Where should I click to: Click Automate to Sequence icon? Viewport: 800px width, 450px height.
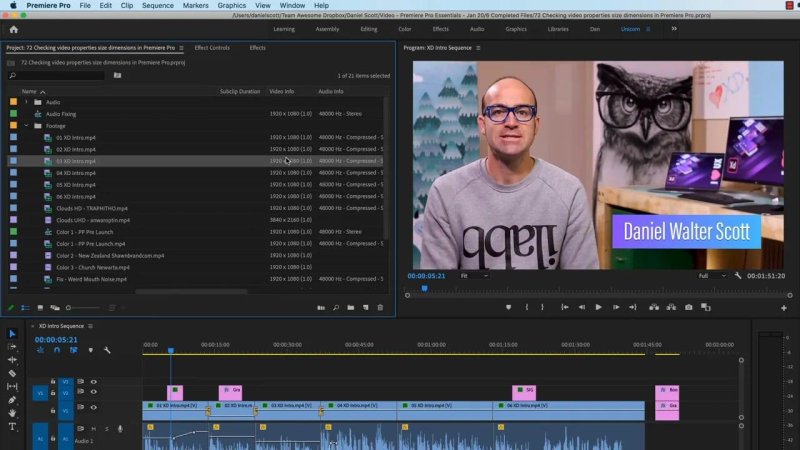pyautogui.click(x=321, y=308)
